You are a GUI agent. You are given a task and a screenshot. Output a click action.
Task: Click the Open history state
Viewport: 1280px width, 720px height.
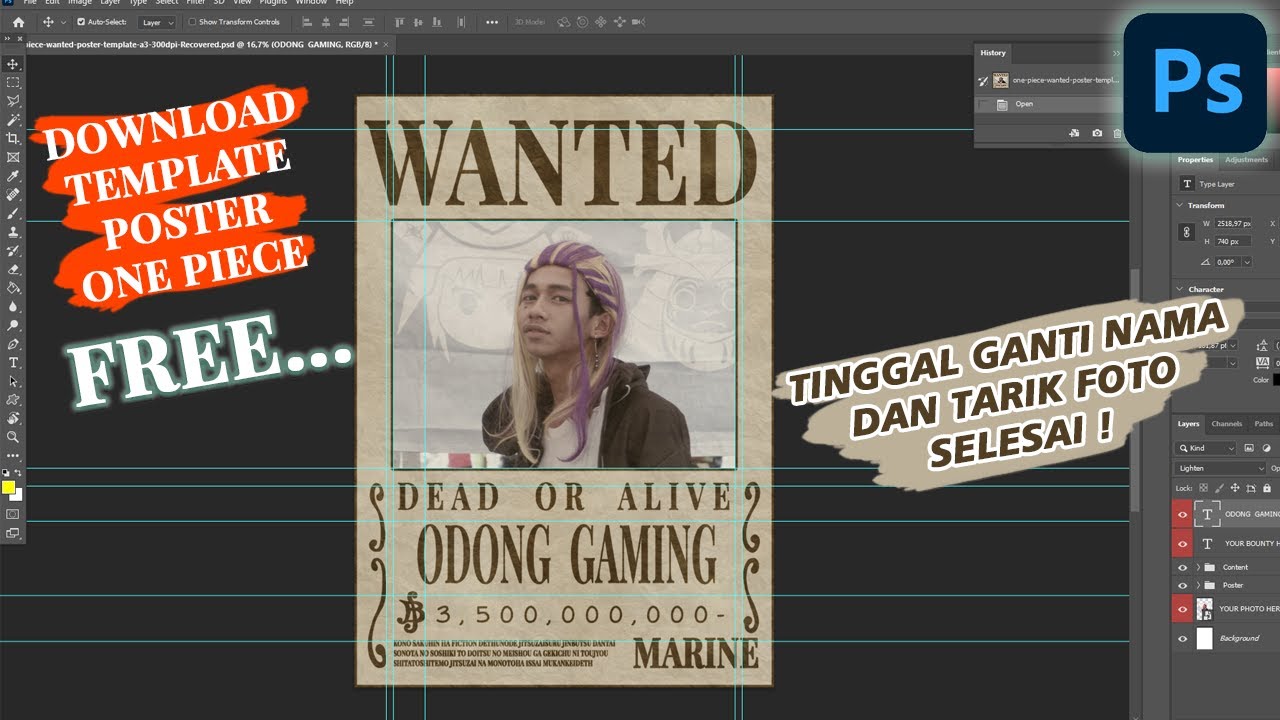click(x=1047, y=104)
